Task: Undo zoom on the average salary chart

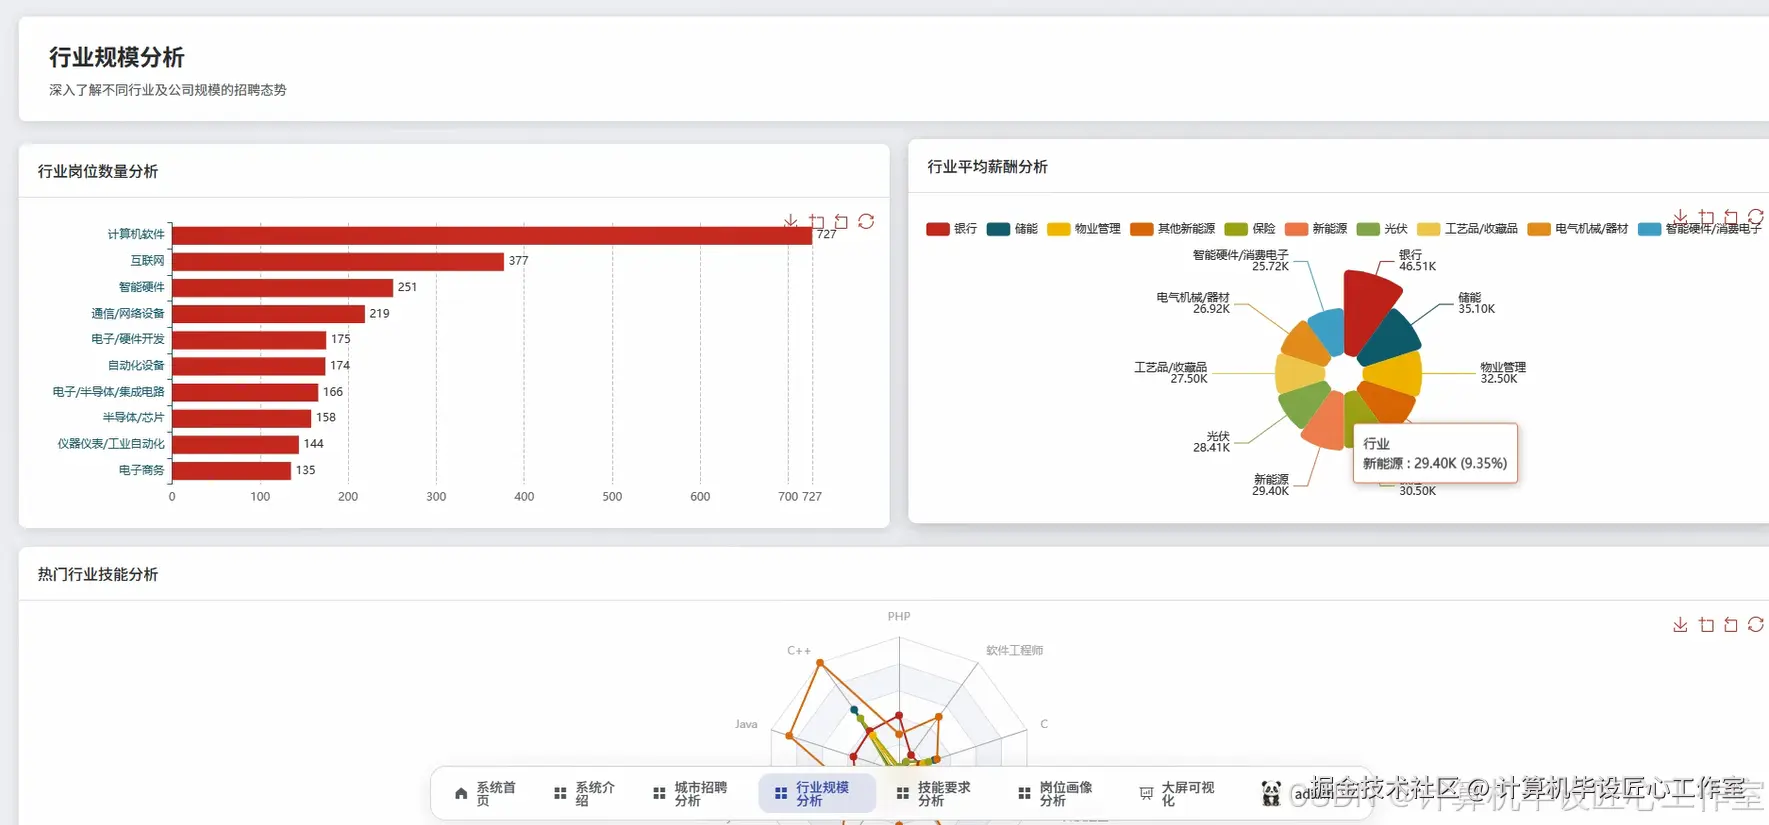Action: (1731, 217)
